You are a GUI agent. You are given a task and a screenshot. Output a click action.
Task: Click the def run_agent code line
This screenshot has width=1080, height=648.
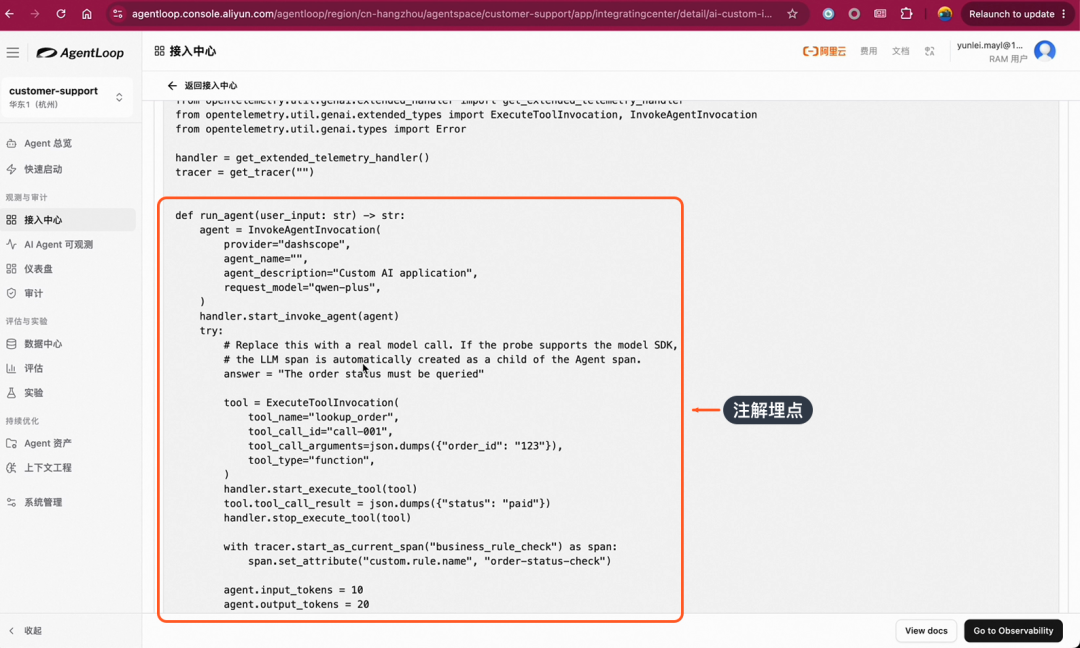[x=290, y=216]
